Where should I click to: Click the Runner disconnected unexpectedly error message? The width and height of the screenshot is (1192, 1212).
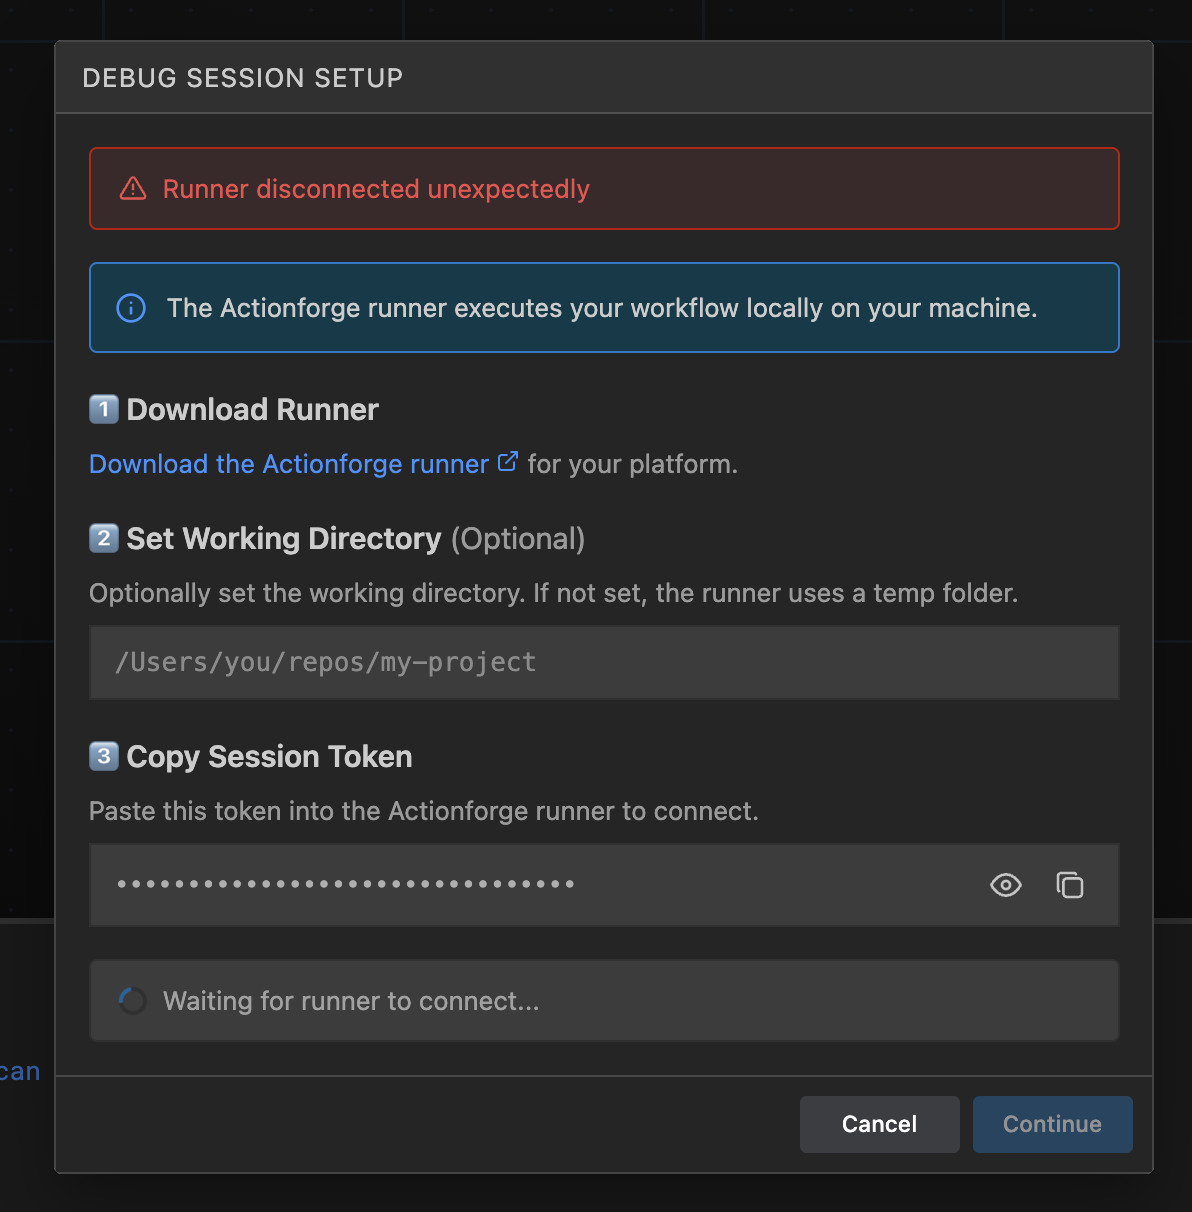pos(376,189)
